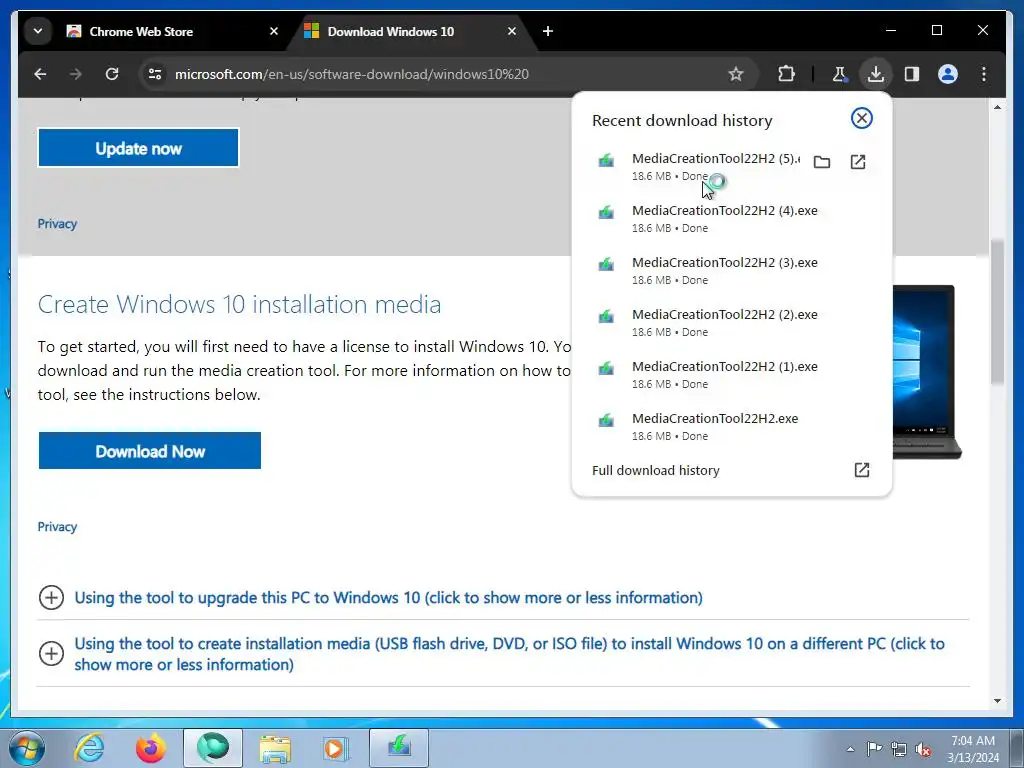This screenshot has height=768, width=1024.
Task: Open the Windows Start button
Action: pos(27,748)
